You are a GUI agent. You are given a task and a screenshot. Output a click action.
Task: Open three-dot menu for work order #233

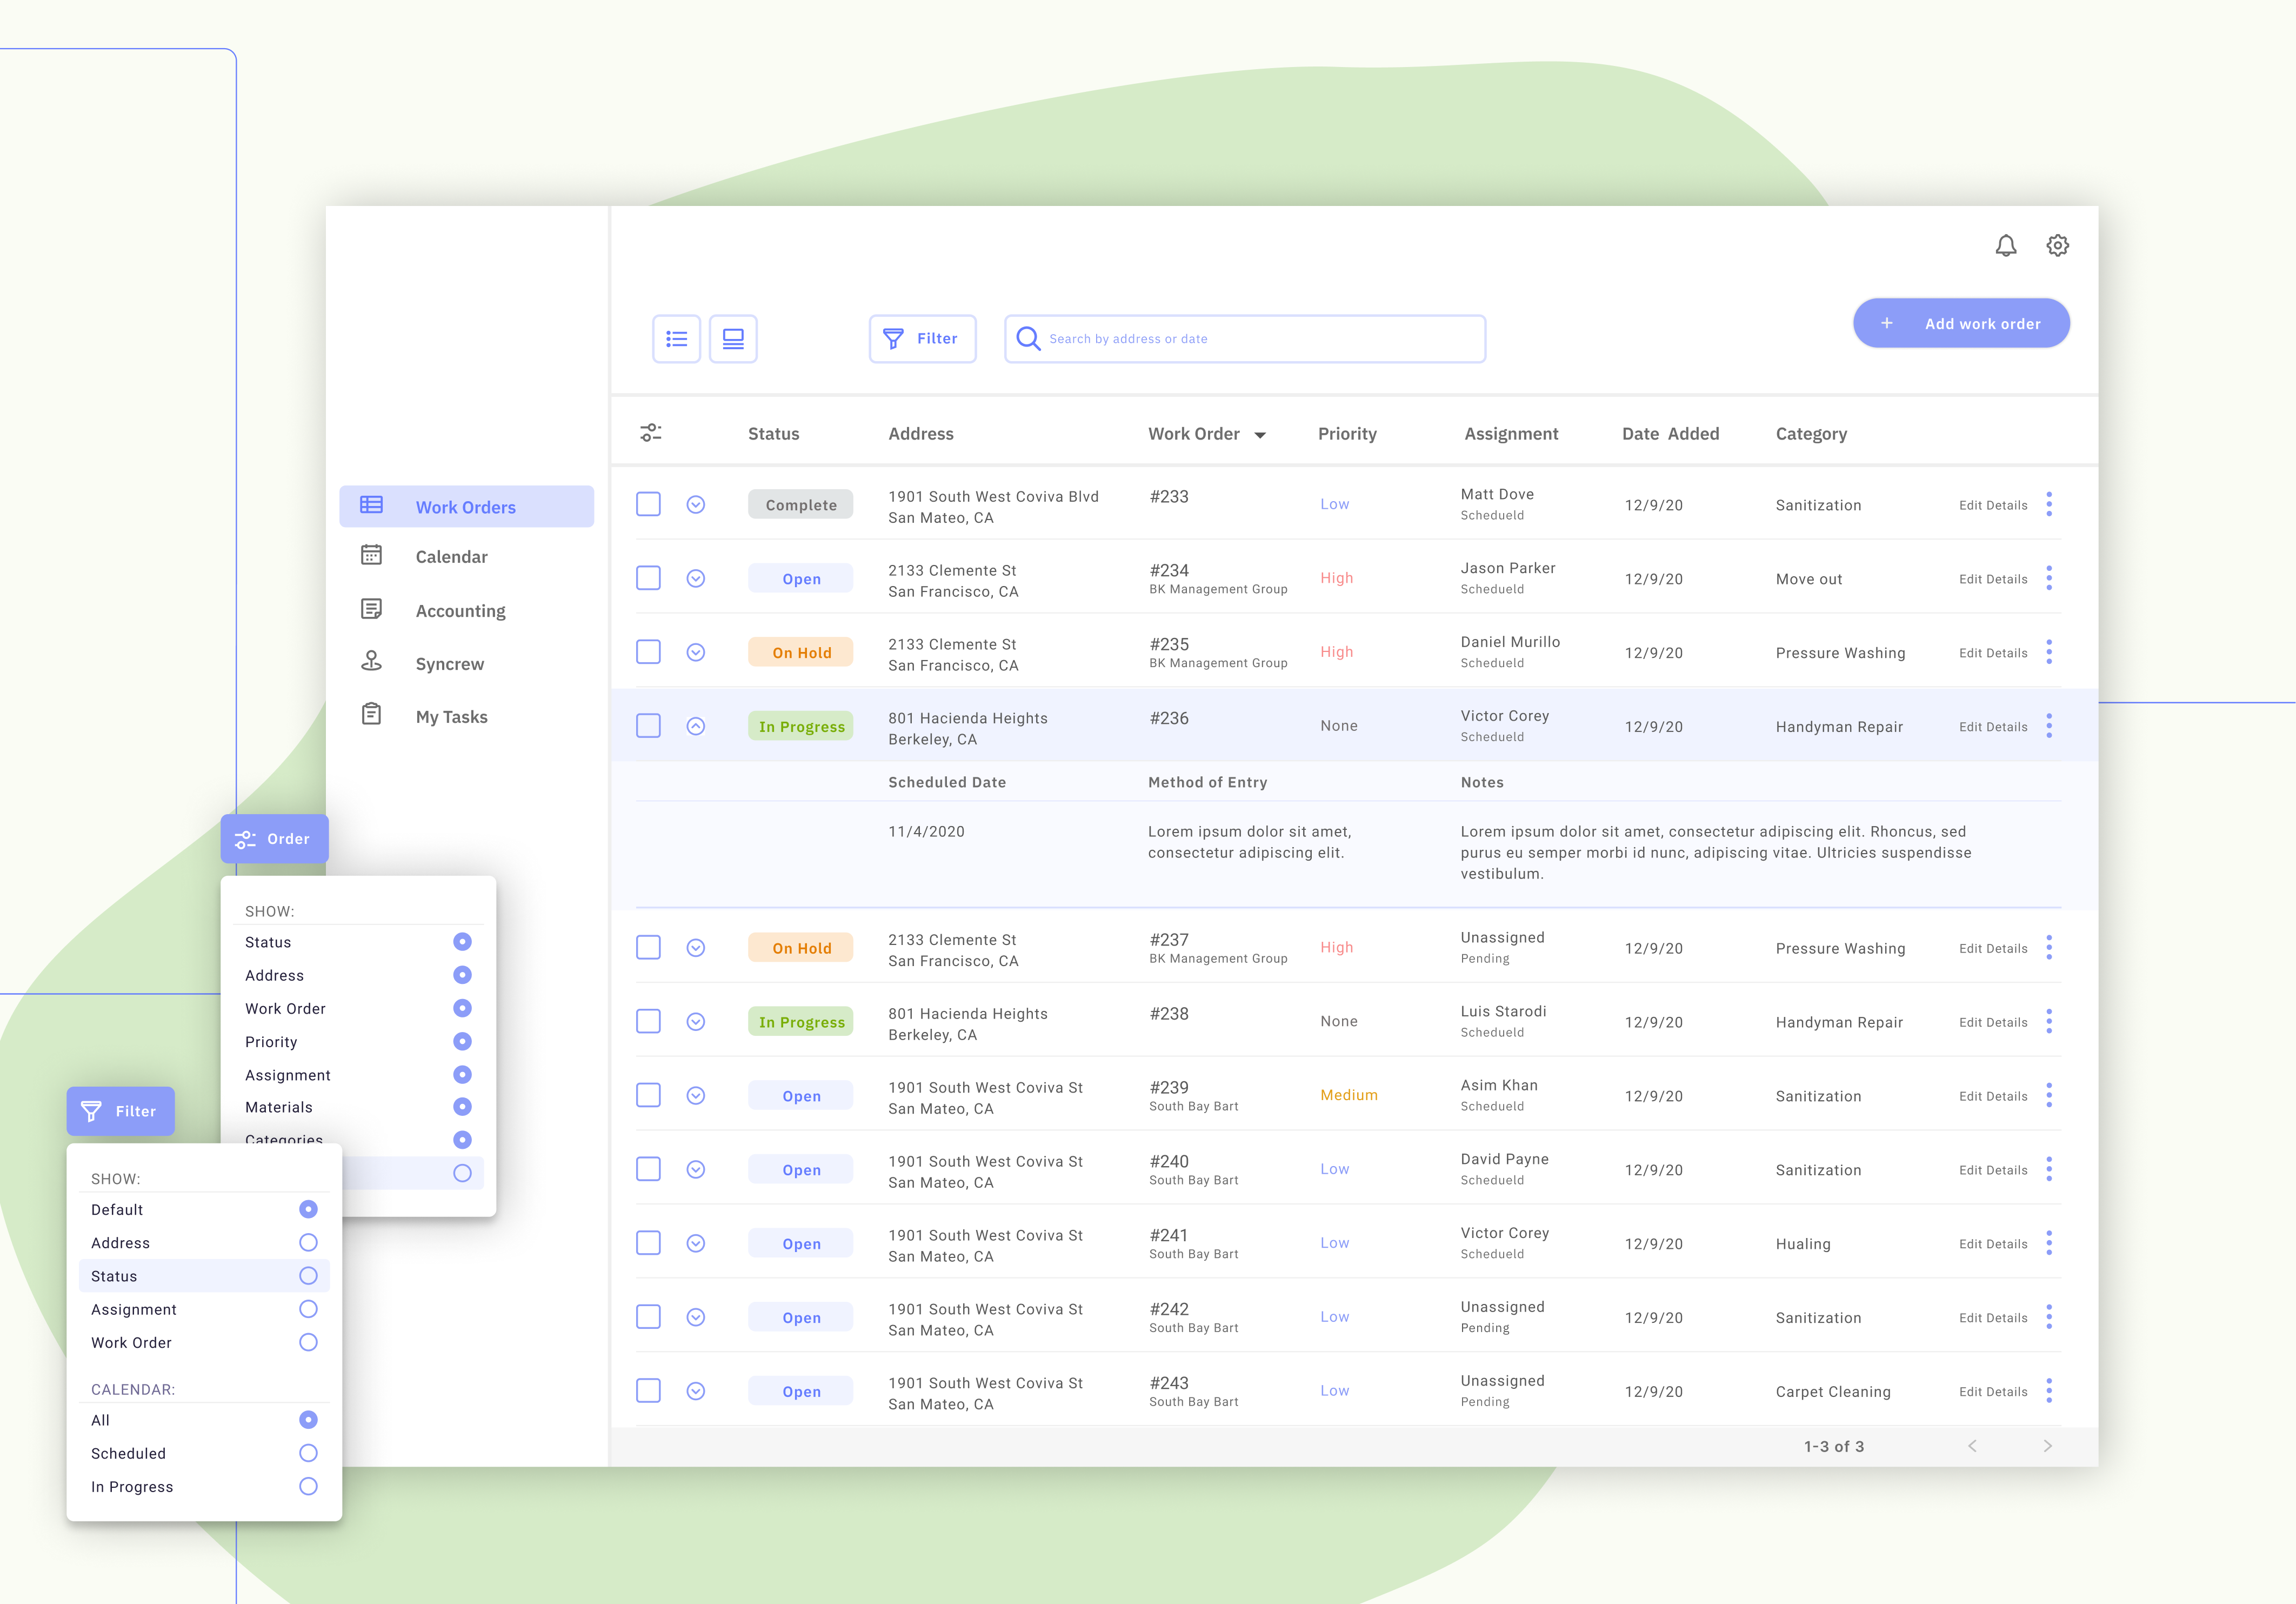tap(2049, 504)
